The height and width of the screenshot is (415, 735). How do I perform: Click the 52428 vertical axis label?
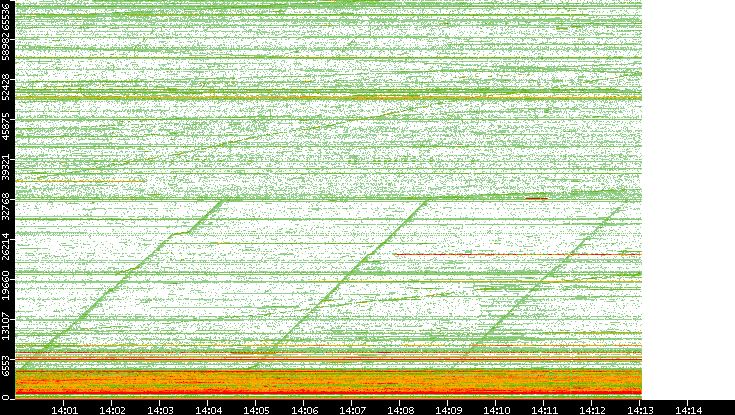tap(6, 86)
